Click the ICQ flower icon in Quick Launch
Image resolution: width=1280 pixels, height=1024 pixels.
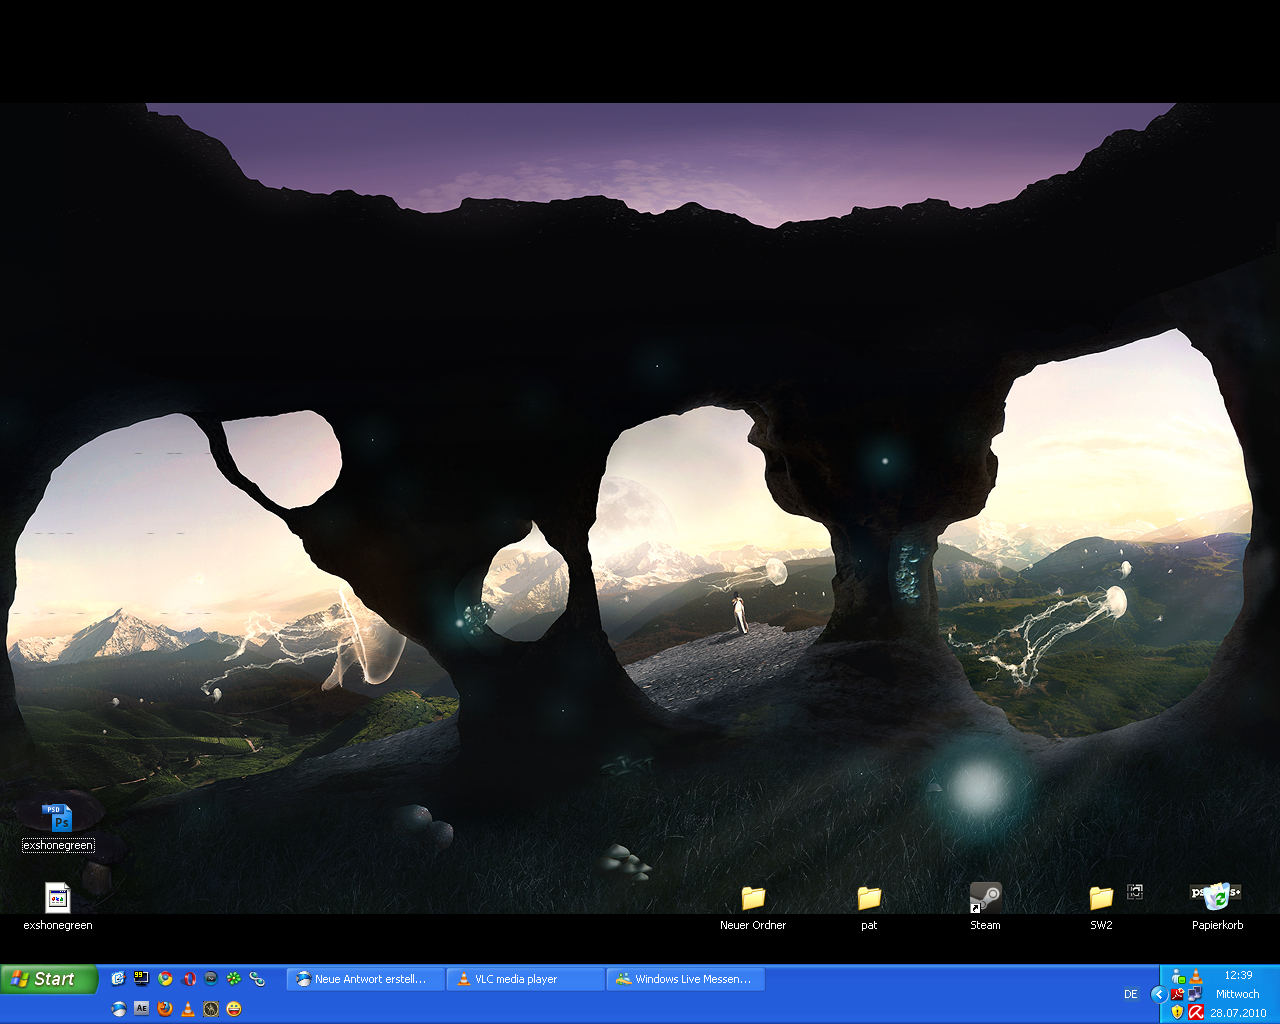pyautogui.click(x=234, y=979)
